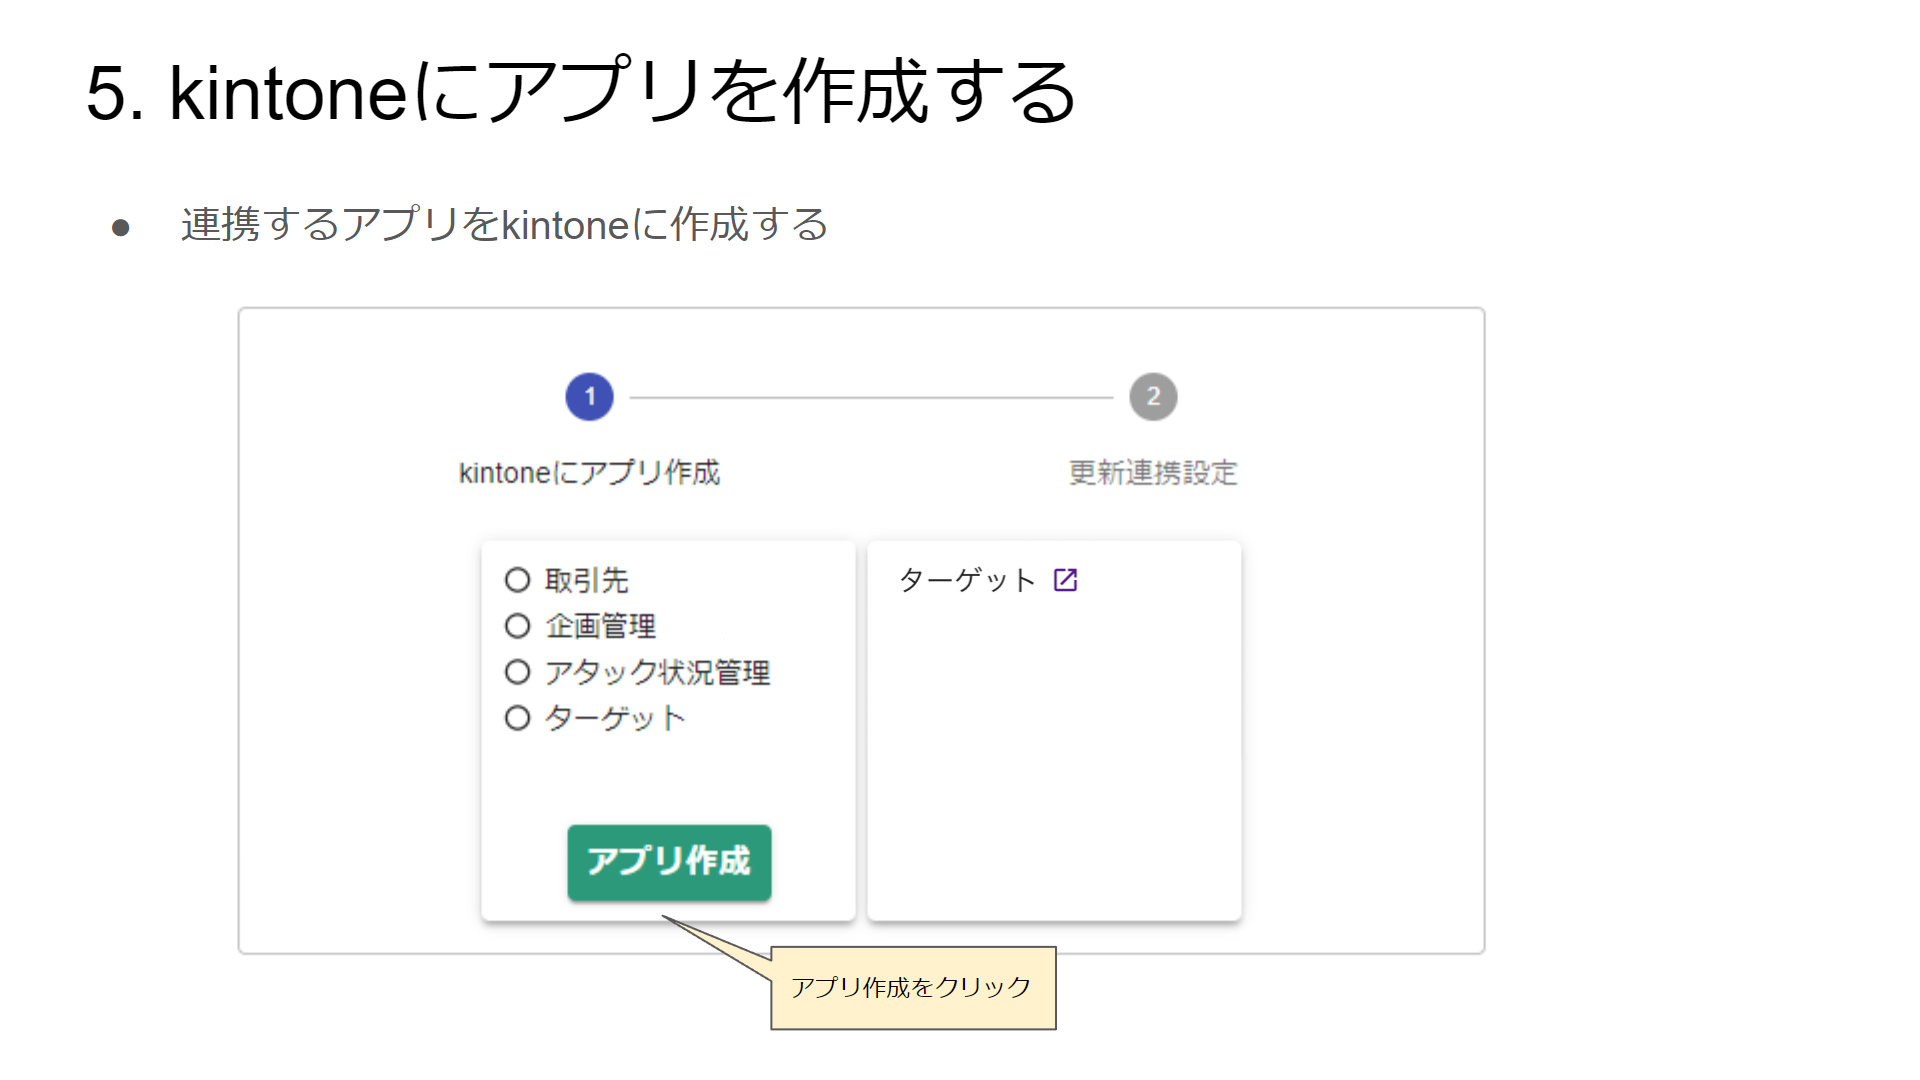The image size is (1920, 1080).
Task: Click the 企画管理 option label
Action: click(x=600, y=626)
